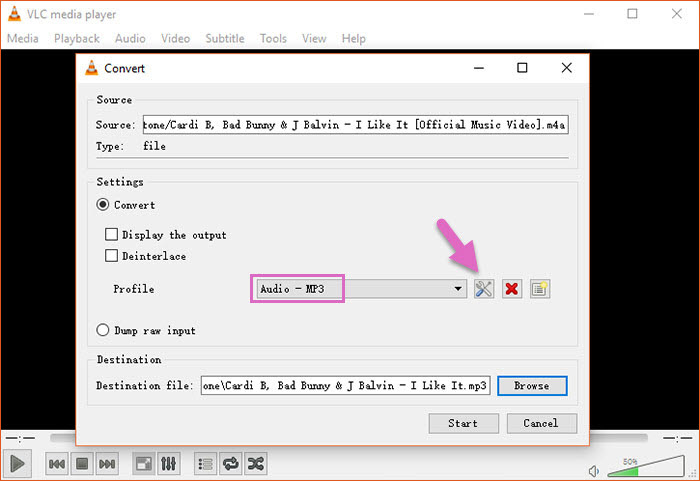
Task: Click the Cancel button
Action: [x=542, y=423]
